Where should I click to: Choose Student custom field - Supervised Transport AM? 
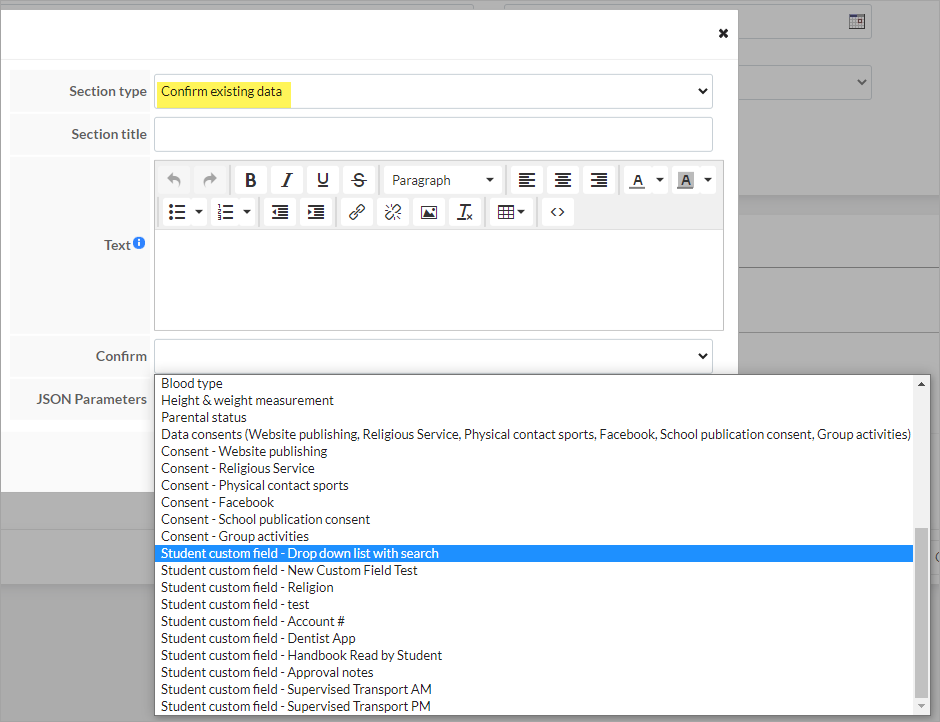point(534,689)
